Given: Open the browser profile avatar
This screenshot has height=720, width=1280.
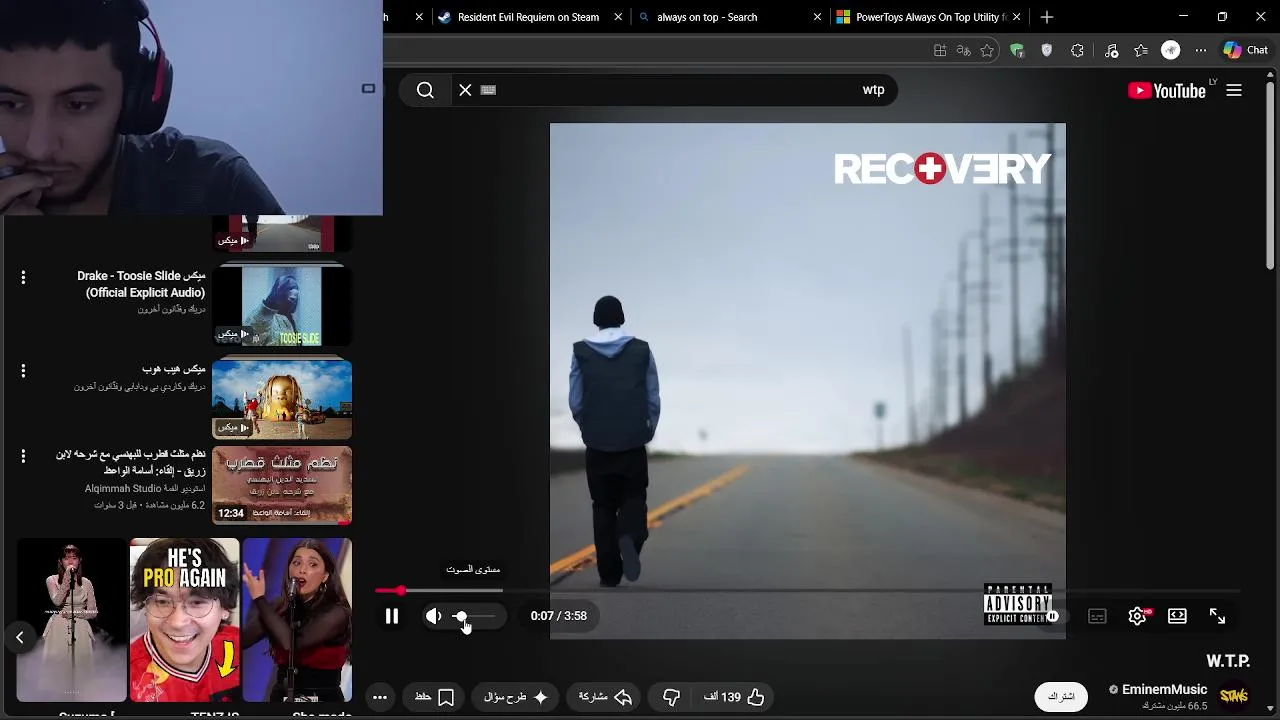Looking at the screenshot, I should (x=1171, y=50).
